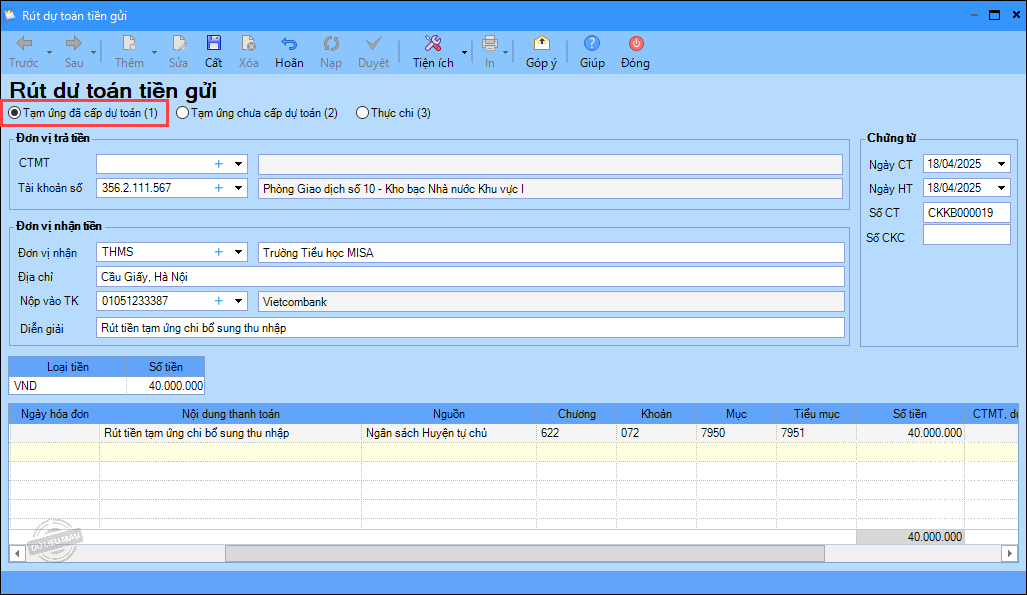Click the Tiểu mục column header
Image resolution: width=1027 pixels, height=595 pixels.
click(x=816, y=414)
